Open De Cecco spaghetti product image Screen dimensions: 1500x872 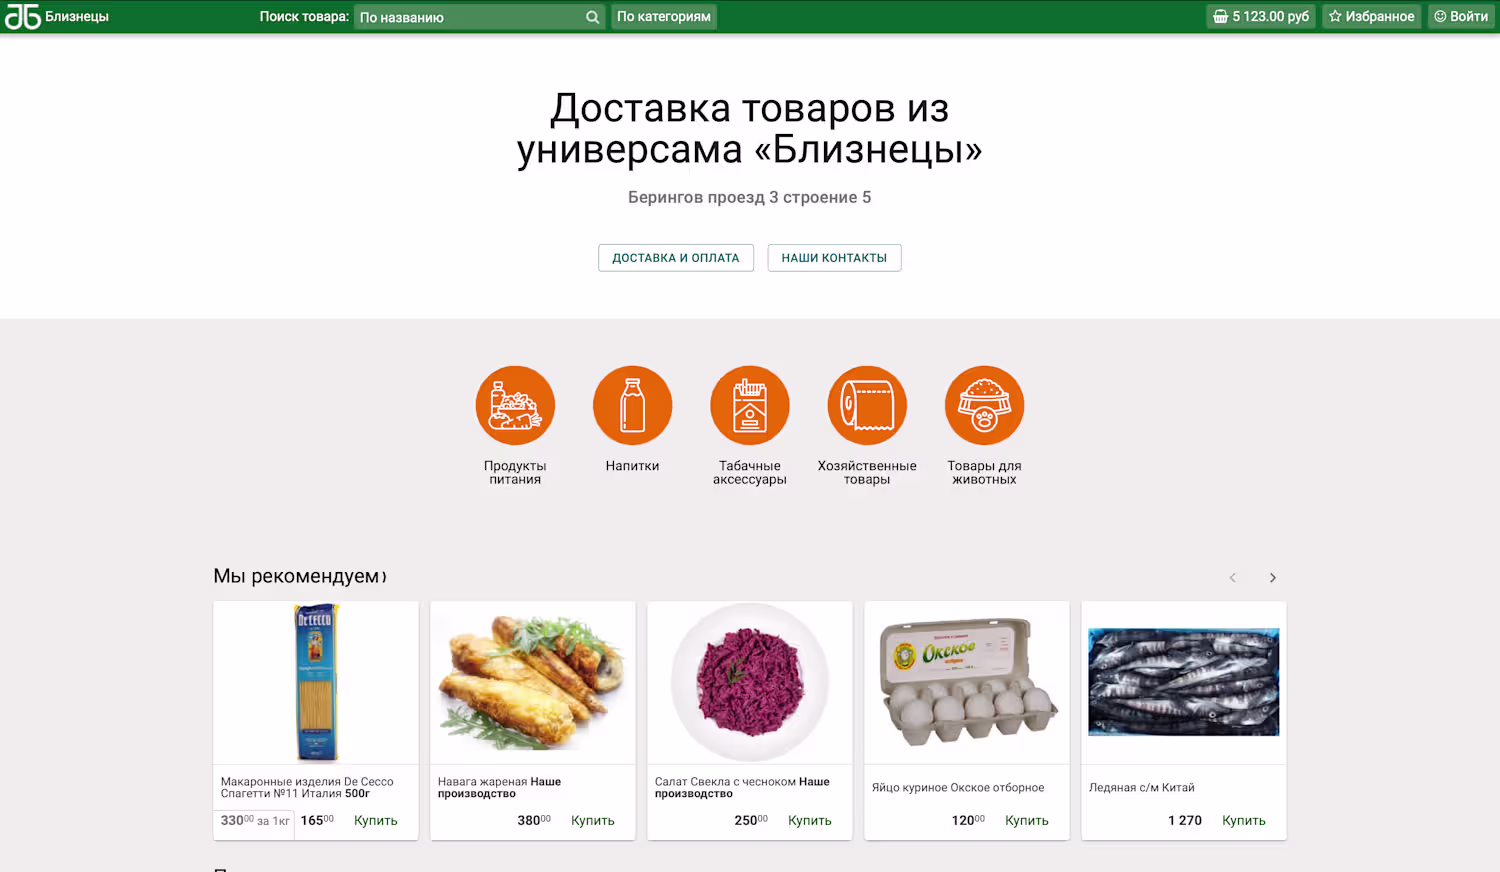pyautogui.click(x=316, y=682)
